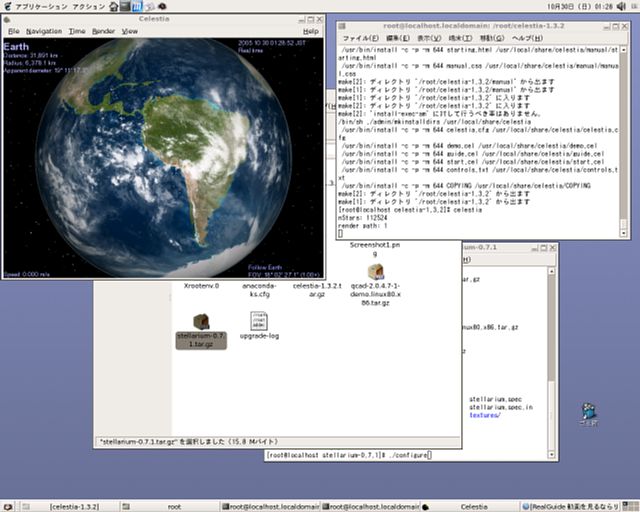
Task: Open the Celestia Time menu
Action: pyautogui.click(x=77, y=31)
